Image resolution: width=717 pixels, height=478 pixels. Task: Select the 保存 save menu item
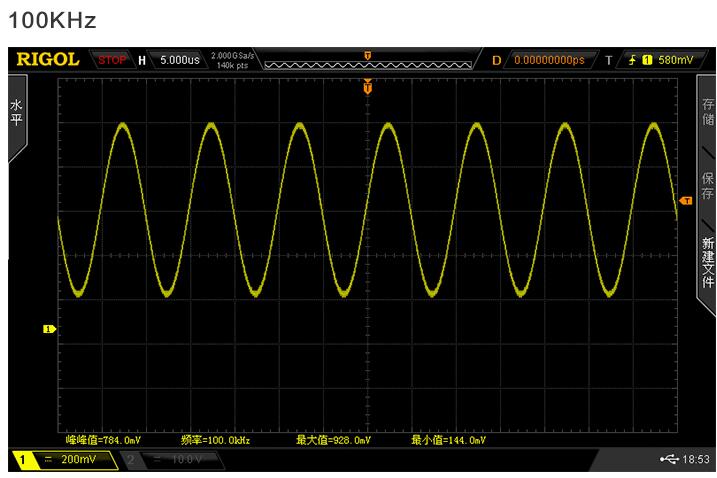tap(707, 186)
